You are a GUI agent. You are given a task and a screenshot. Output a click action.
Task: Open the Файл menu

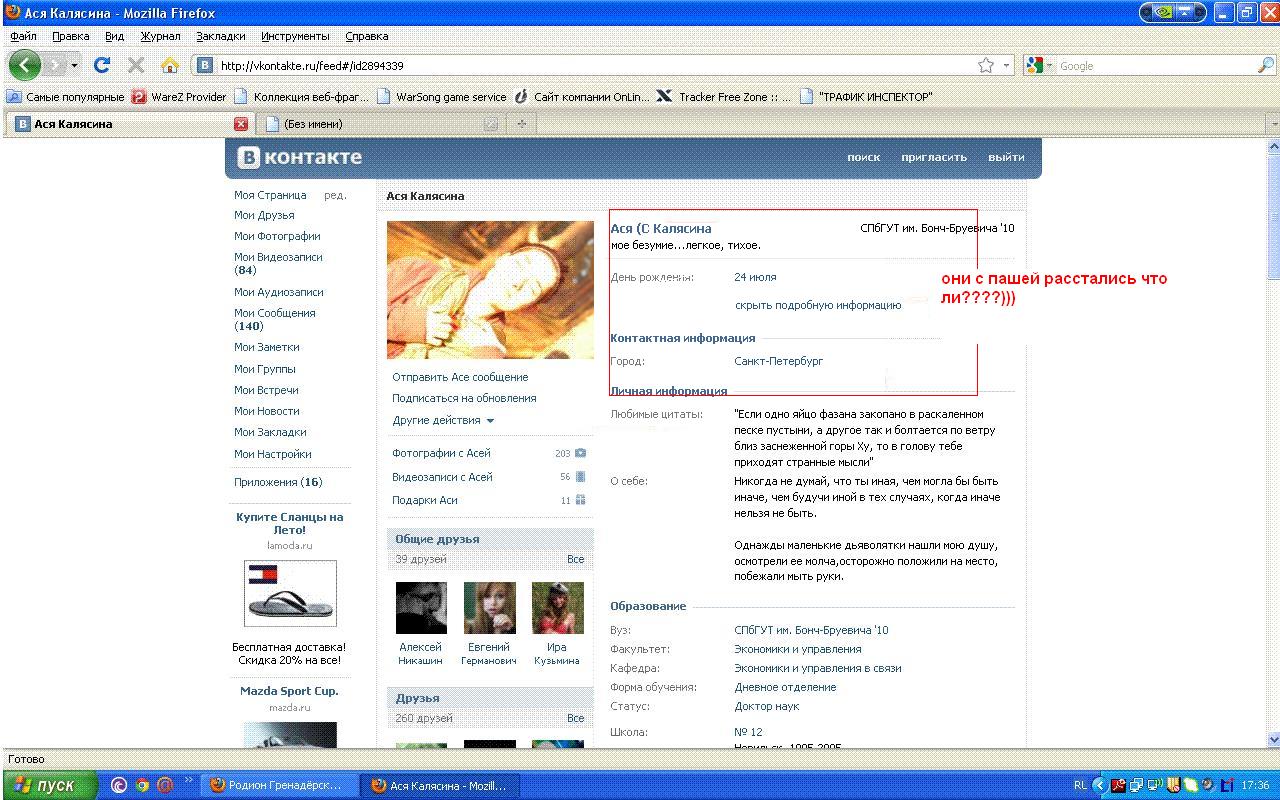(23, 36)
